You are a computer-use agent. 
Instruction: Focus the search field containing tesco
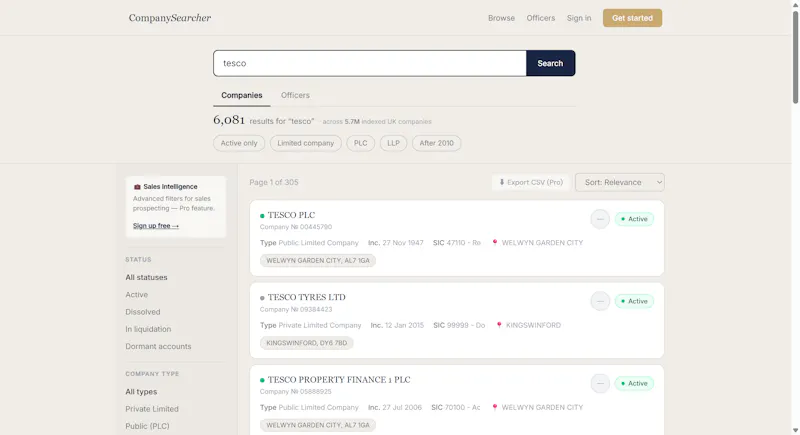[370, 63]
